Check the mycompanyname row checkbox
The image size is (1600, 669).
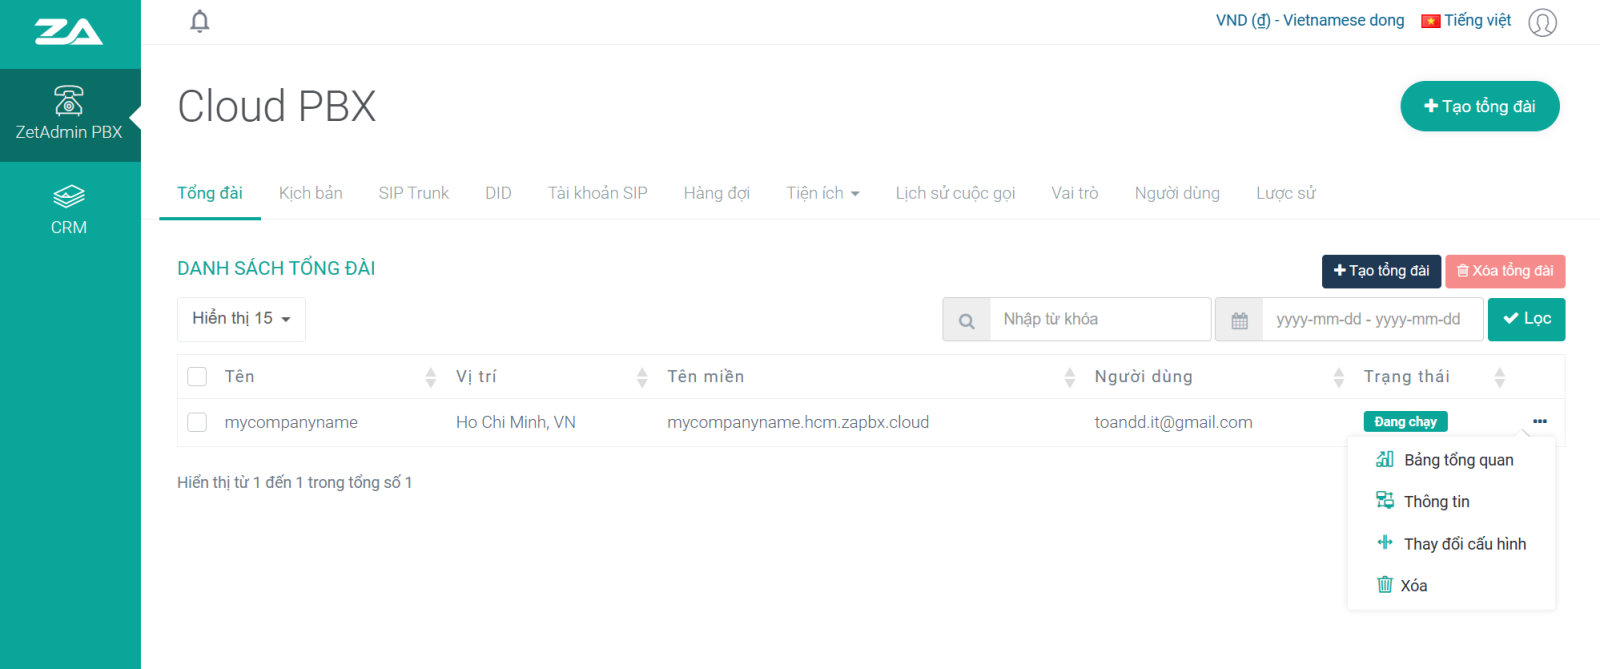pos(197,422)
